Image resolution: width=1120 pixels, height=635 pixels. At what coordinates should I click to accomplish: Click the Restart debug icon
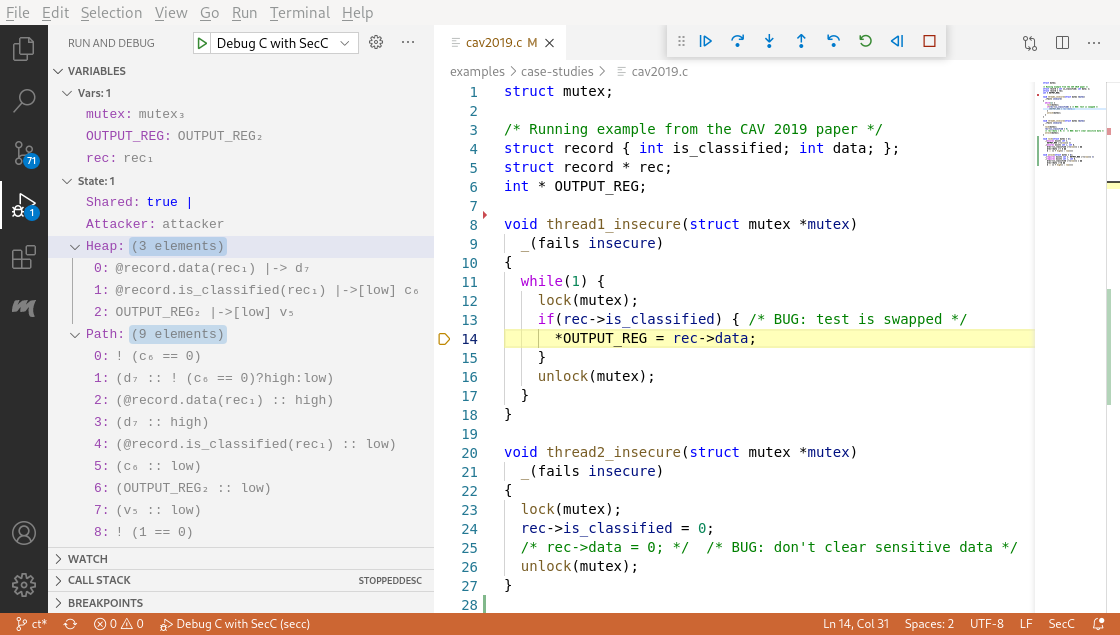865,42
